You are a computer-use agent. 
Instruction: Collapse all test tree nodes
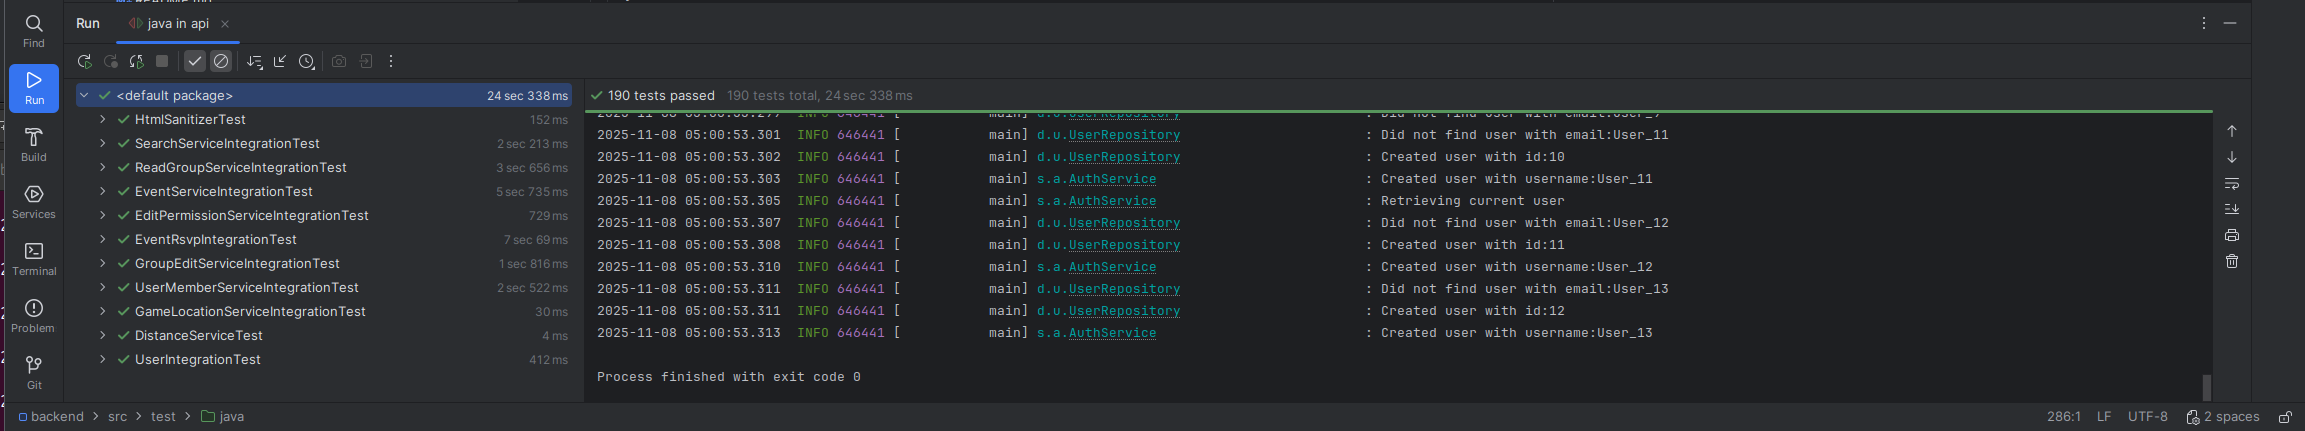tap(280, 62)
